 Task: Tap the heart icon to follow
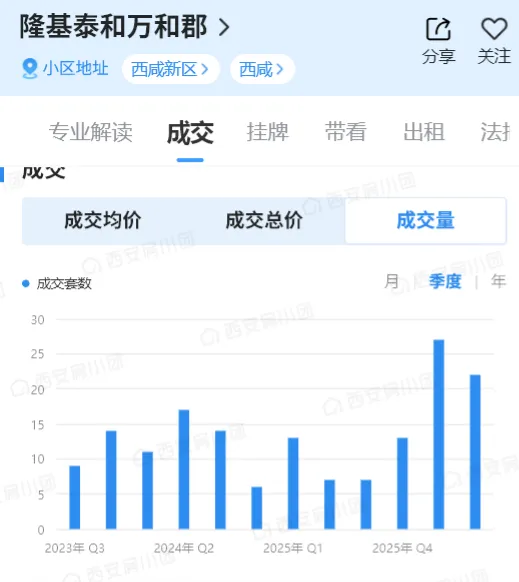(494, 29)
